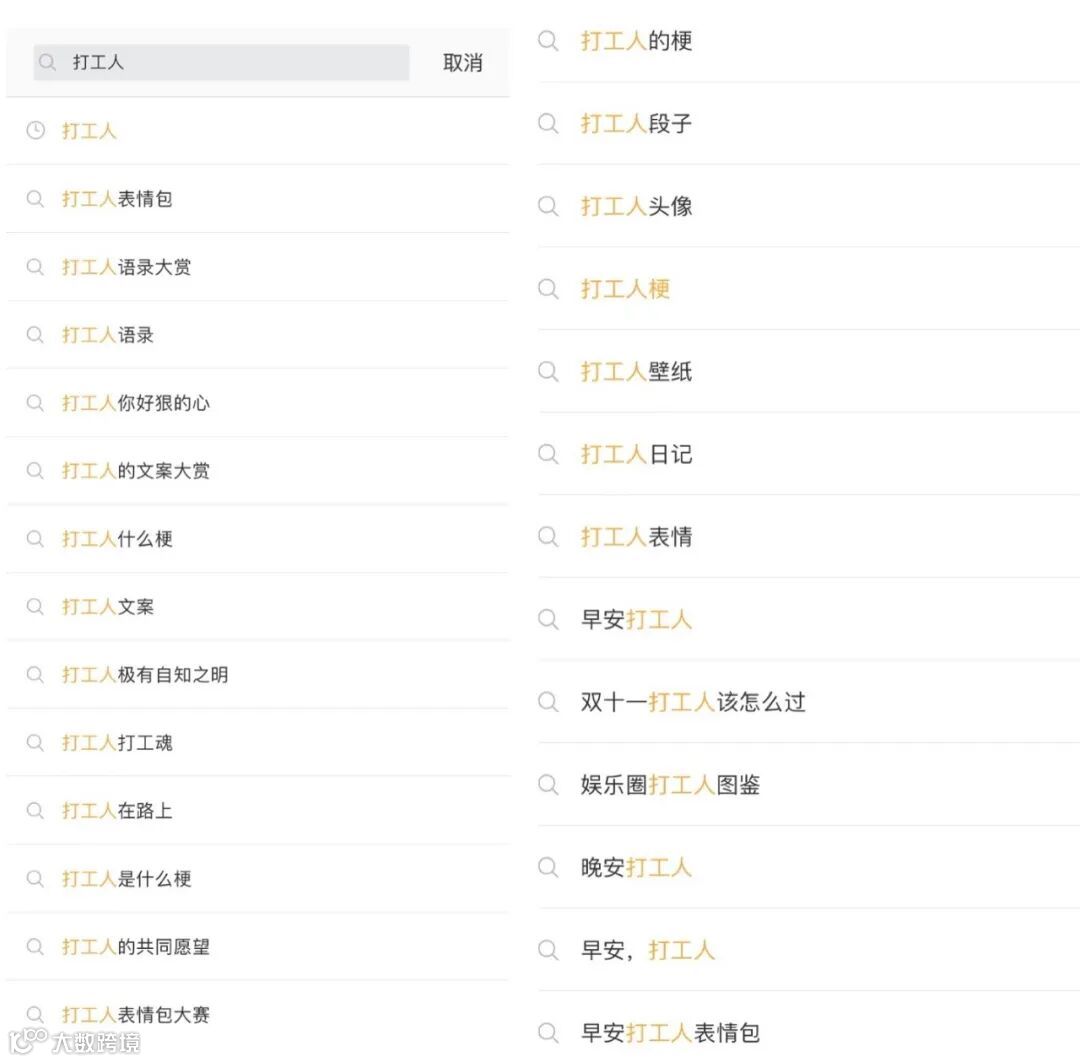Click the search icon next to 打工人文案
Screen dimensions: 1080x1062
tap(35, 606)
